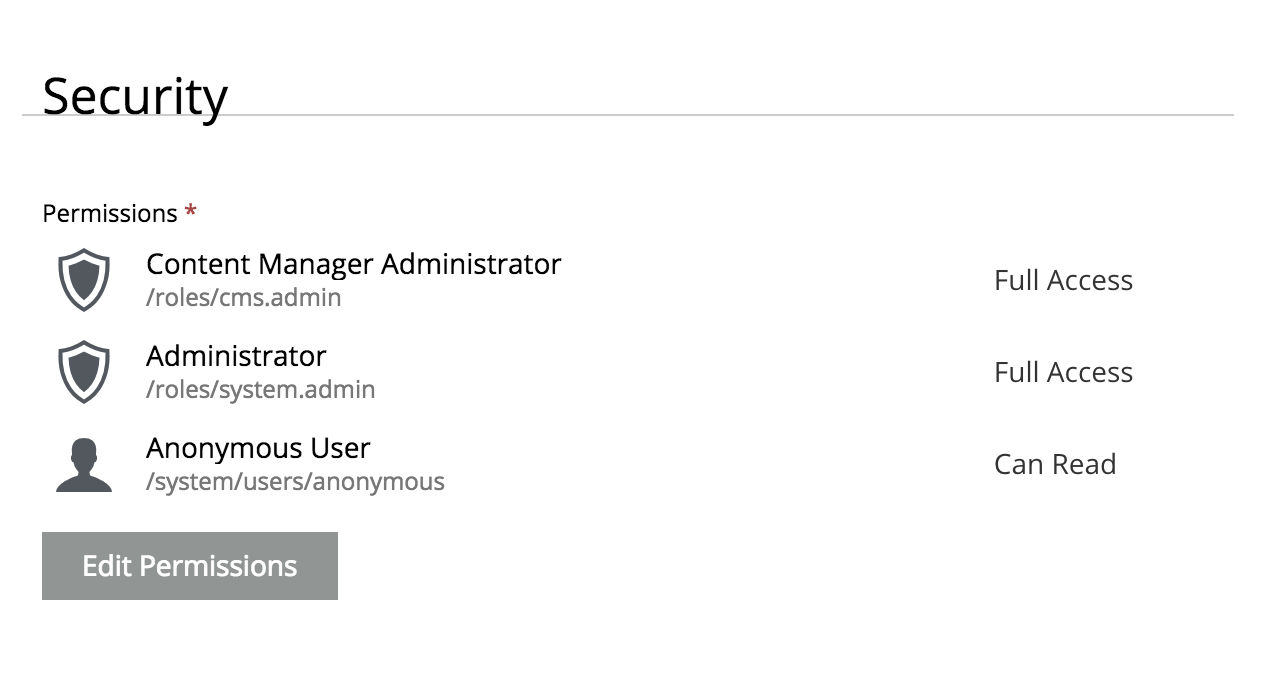Image resolution: width=1262 pixels, height=700 pixels.
Task: Click the Anonymous User silhouette icon
Action: (x=84, y=465)
